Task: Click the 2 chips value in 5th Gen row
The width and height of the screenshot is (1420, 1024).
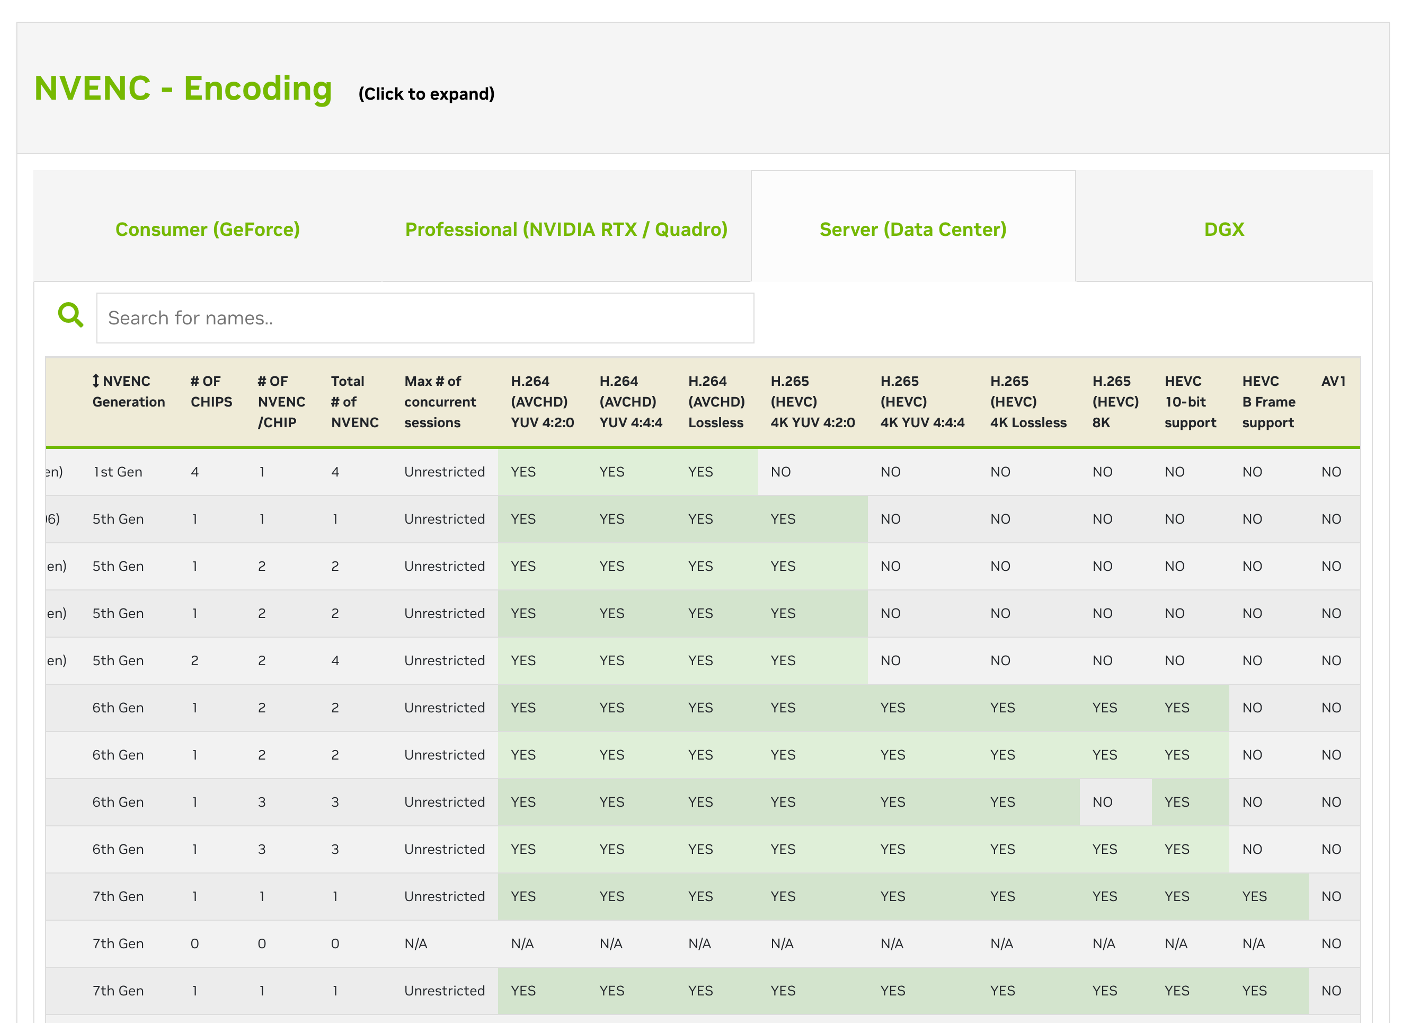Action: click(195, 660)
